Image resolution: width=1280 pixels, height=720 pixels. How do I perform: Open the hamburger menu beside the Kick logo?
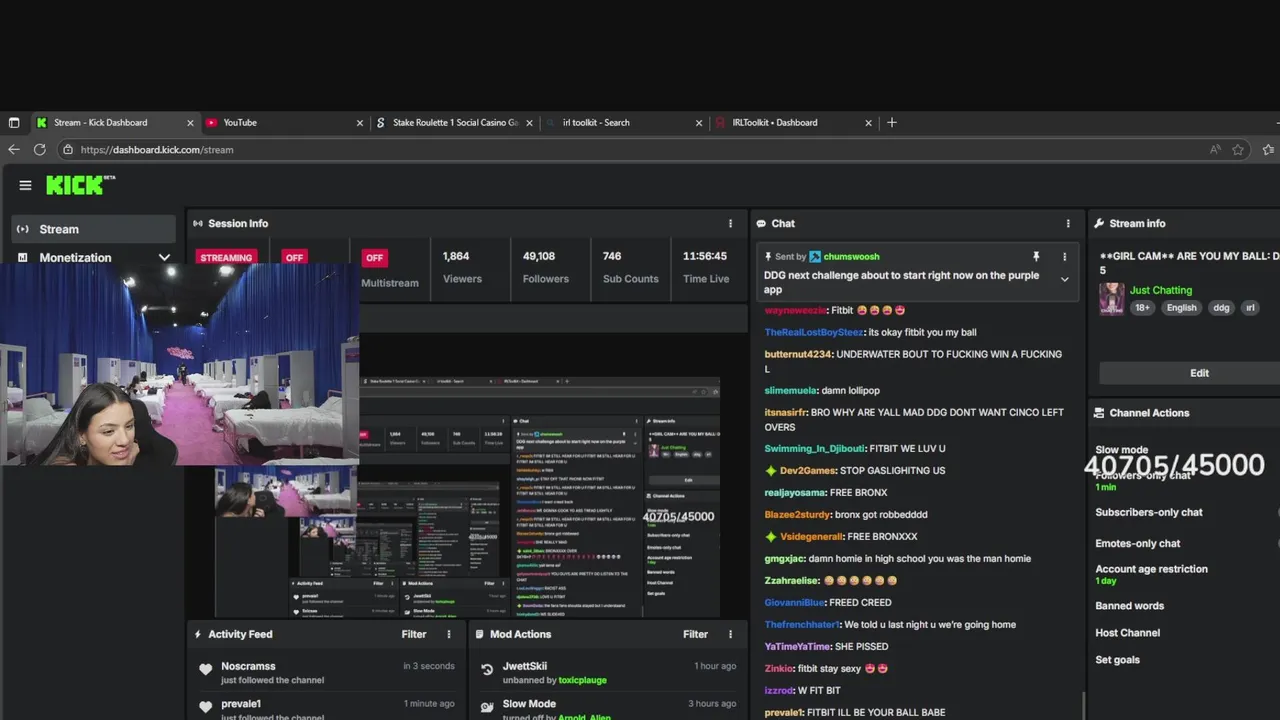25,185
